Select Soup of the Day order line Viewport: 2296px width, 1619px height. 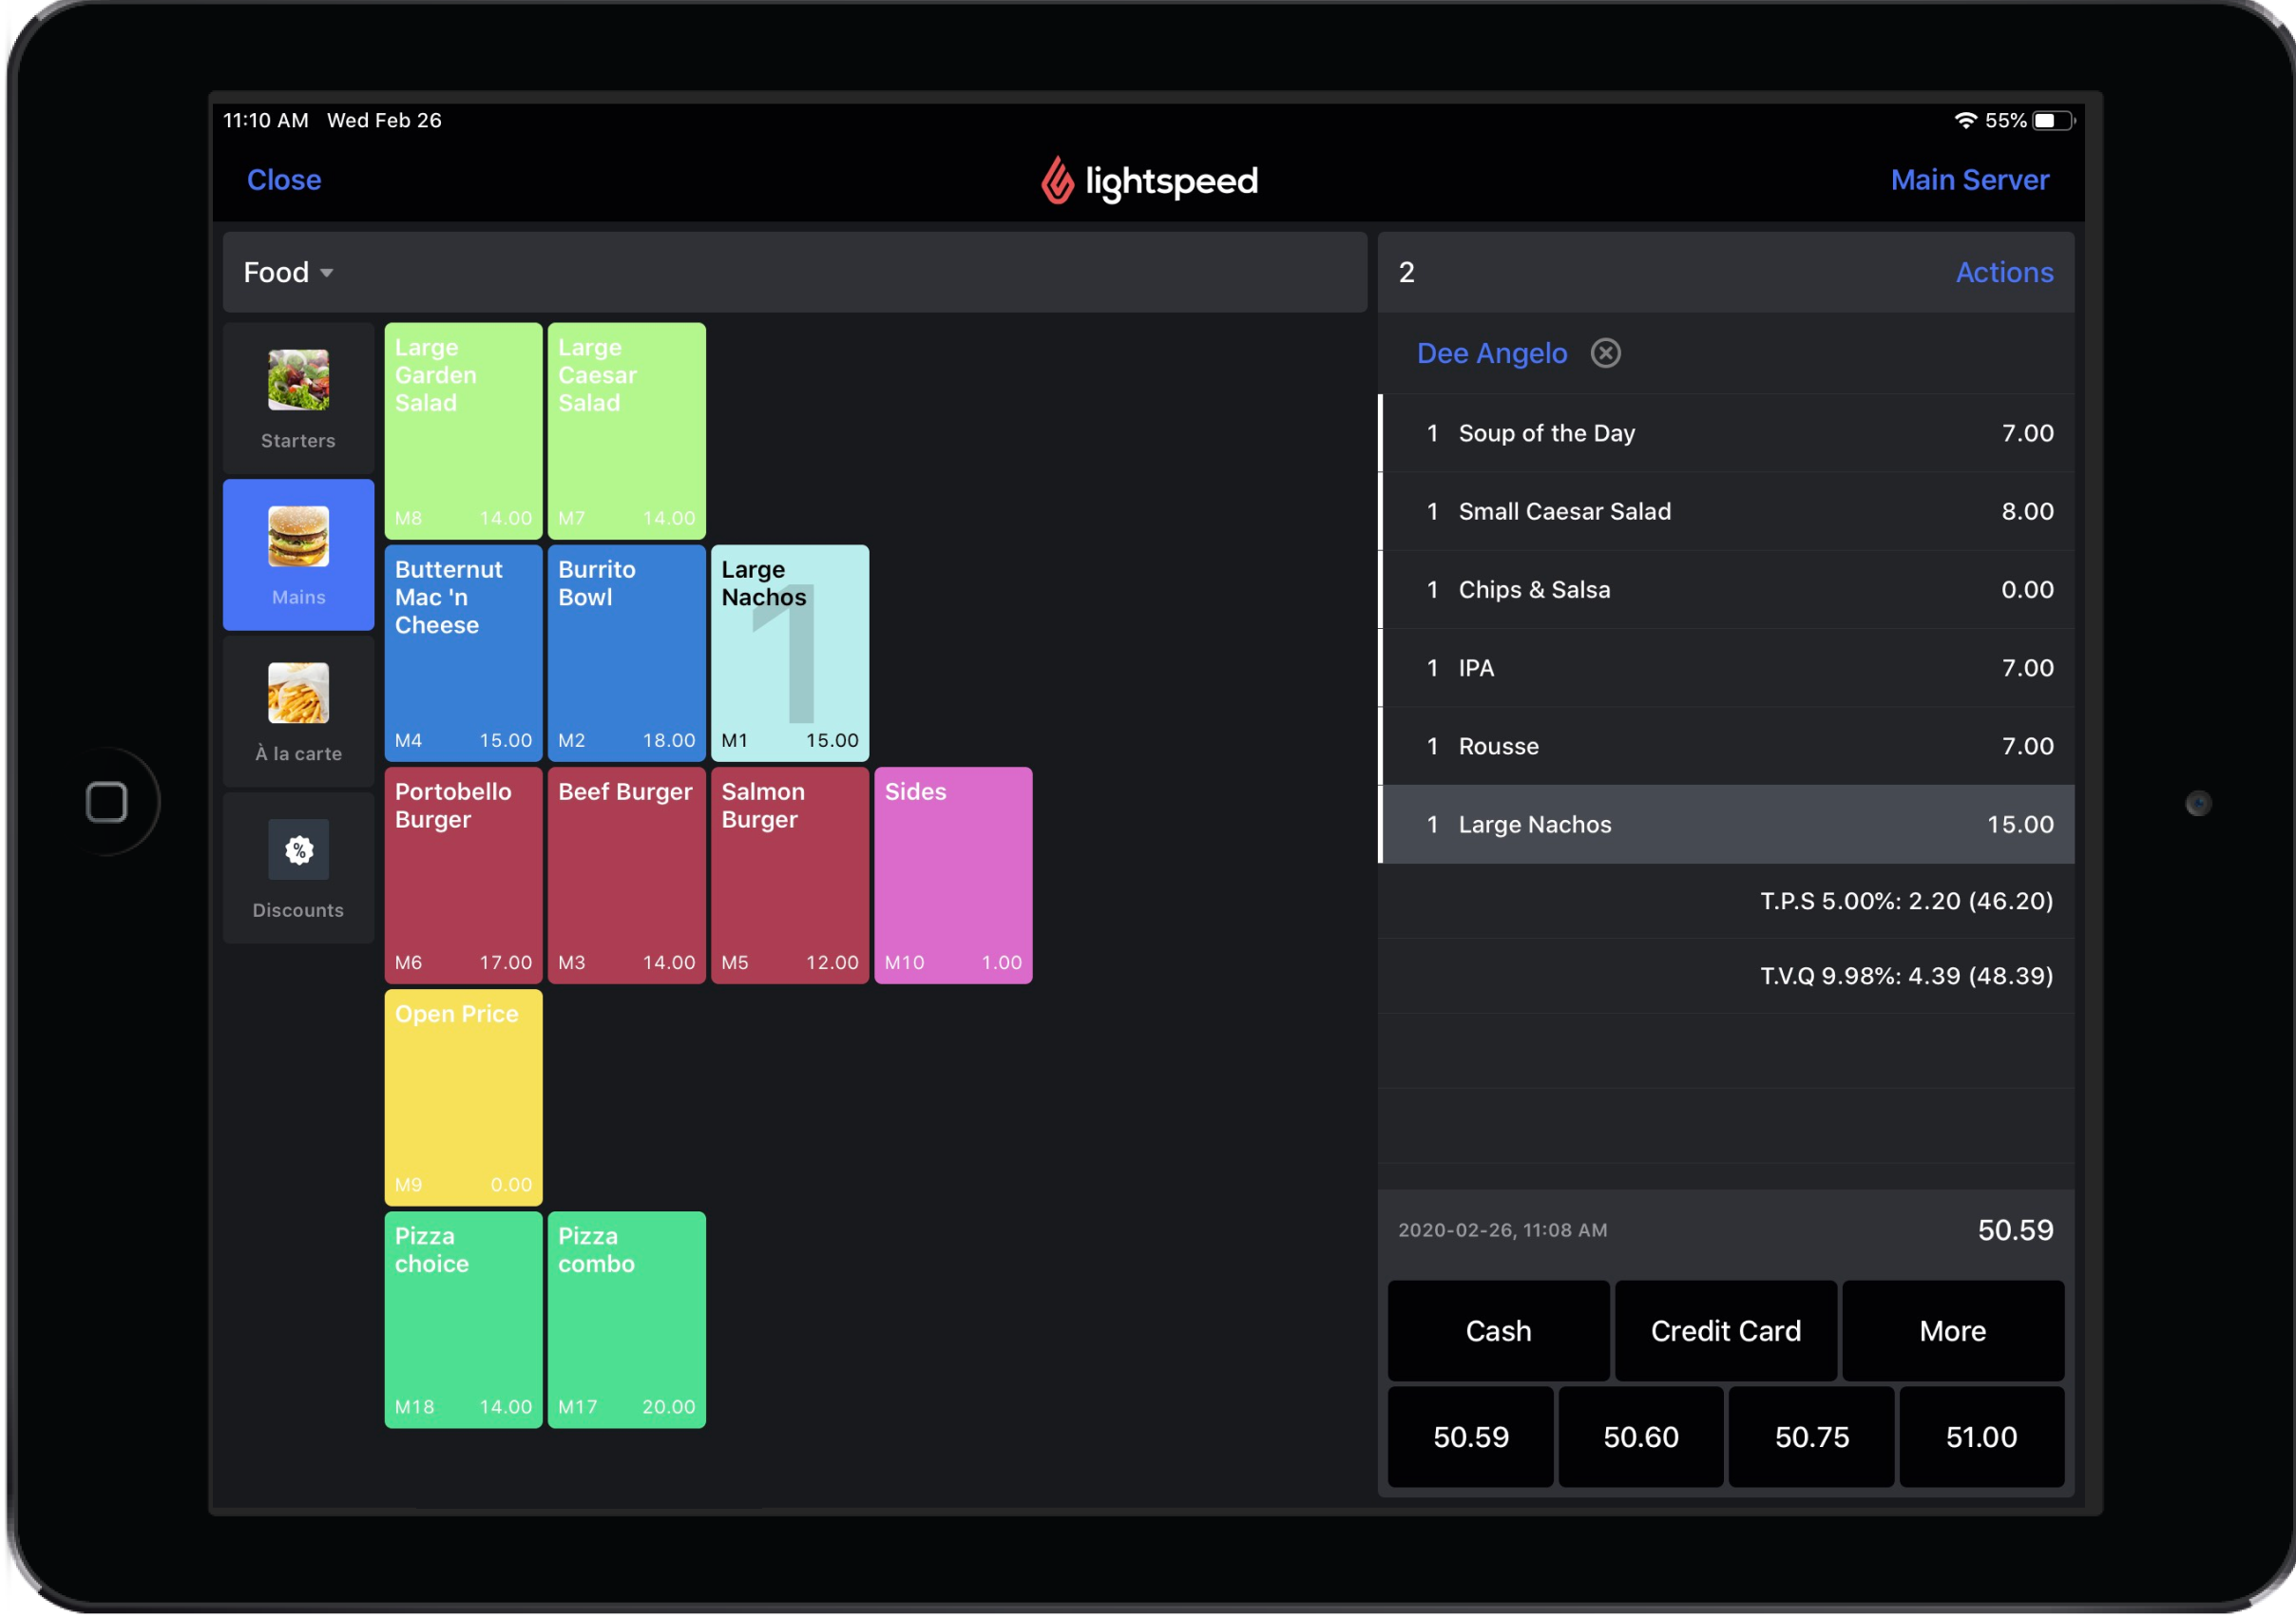[1727, 433]
